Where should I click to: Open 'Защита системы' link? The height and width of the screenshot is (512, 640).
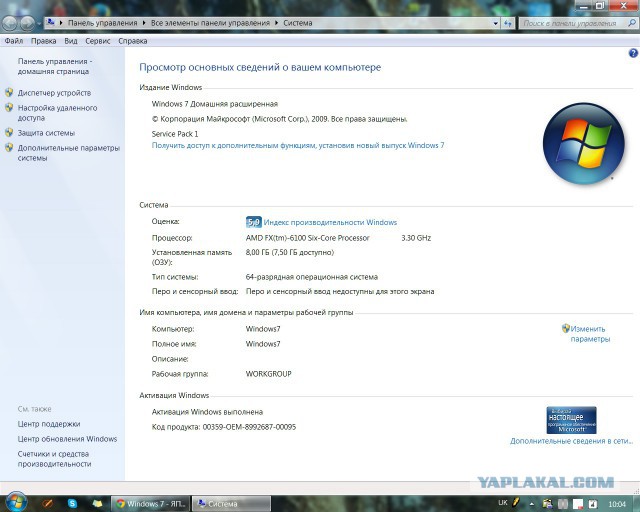click(46, 133)
